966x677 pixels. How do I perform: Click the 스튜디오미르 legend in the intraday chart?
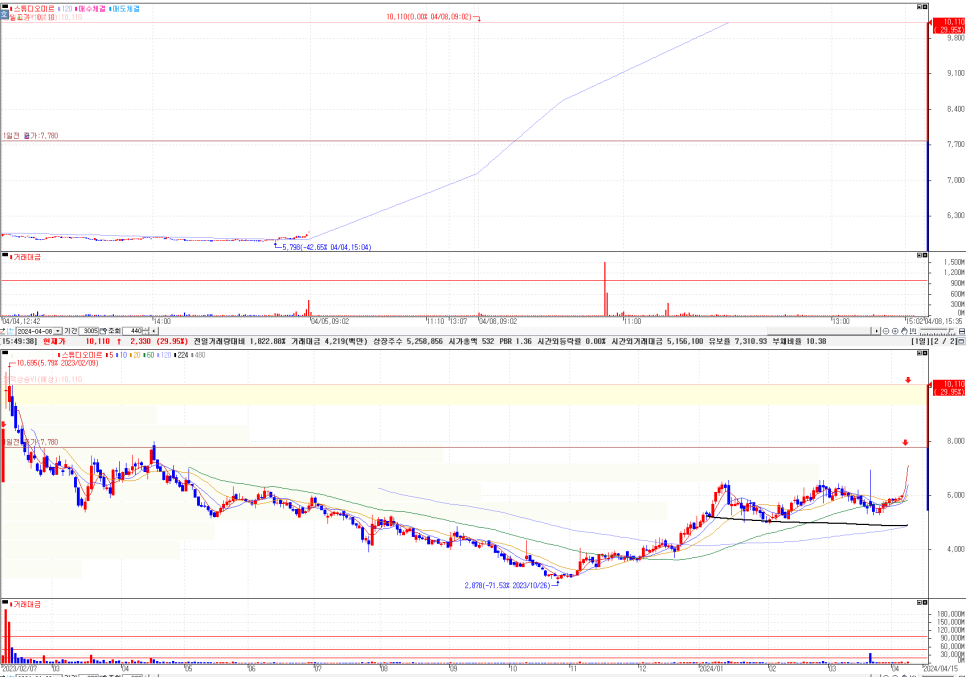(x=32, y=9)
